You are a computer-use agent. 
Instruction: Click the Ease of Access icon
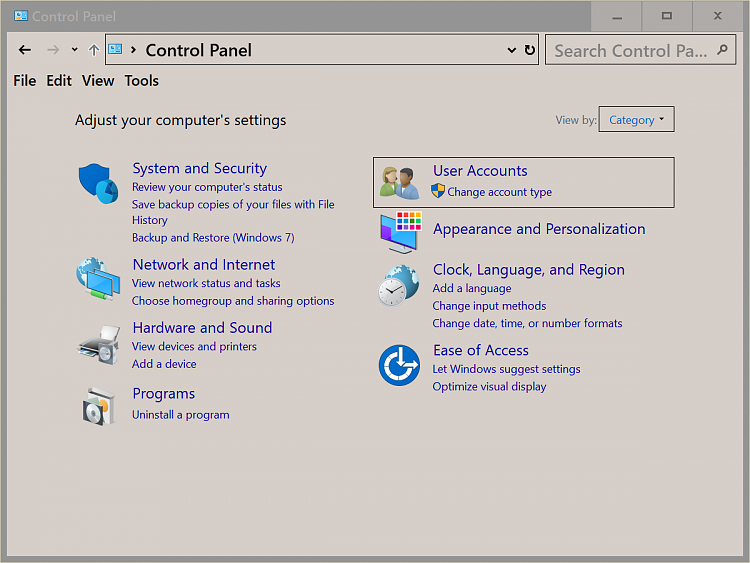pyautogui.click(x=399, y=365)
